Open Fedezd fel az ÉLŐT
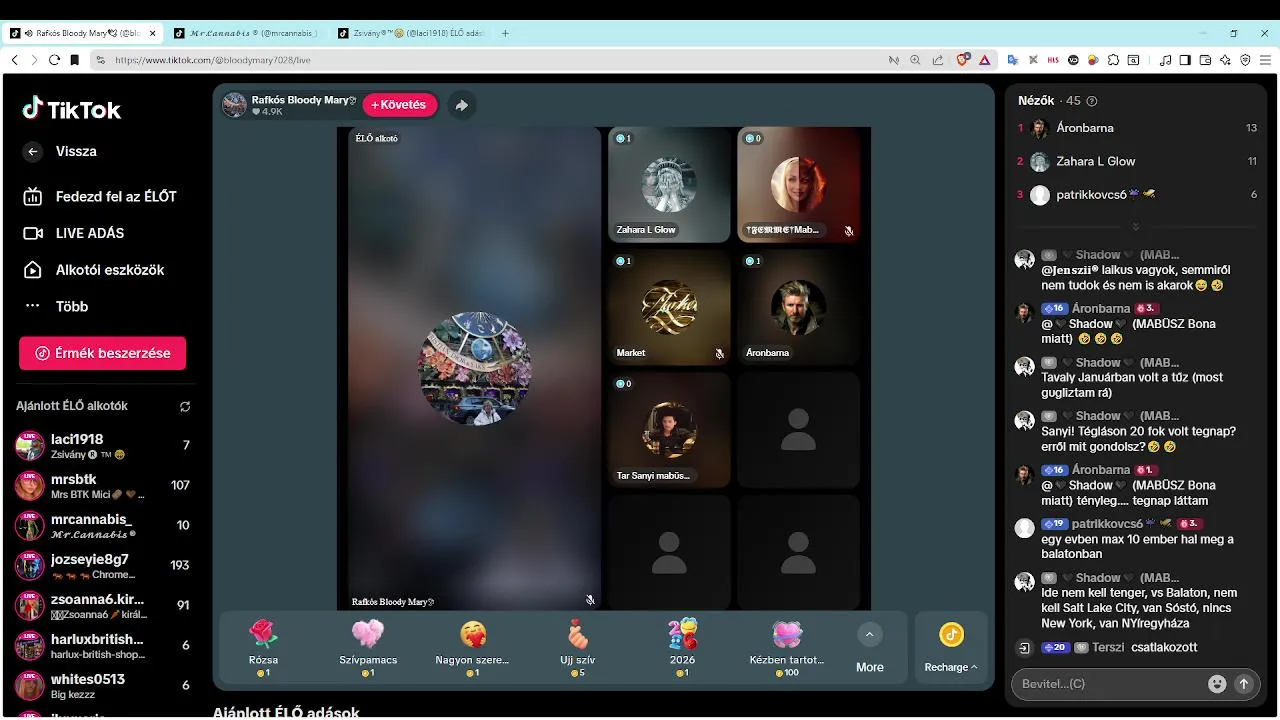1280x720 pixels. (x=99, y=197)
